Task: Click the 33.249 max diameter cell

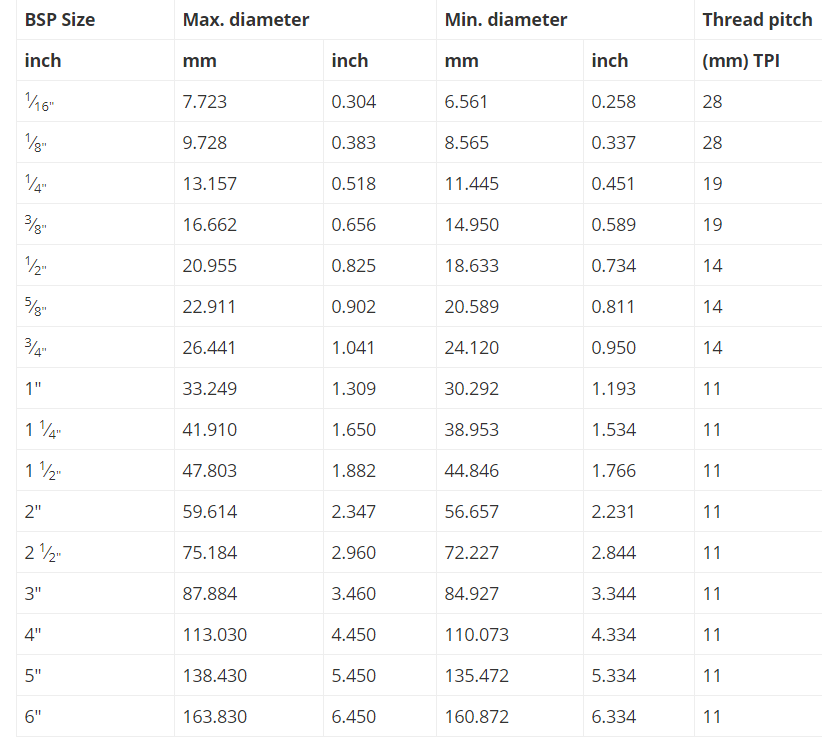Action: pyautogui.click(x=249, y=388)
